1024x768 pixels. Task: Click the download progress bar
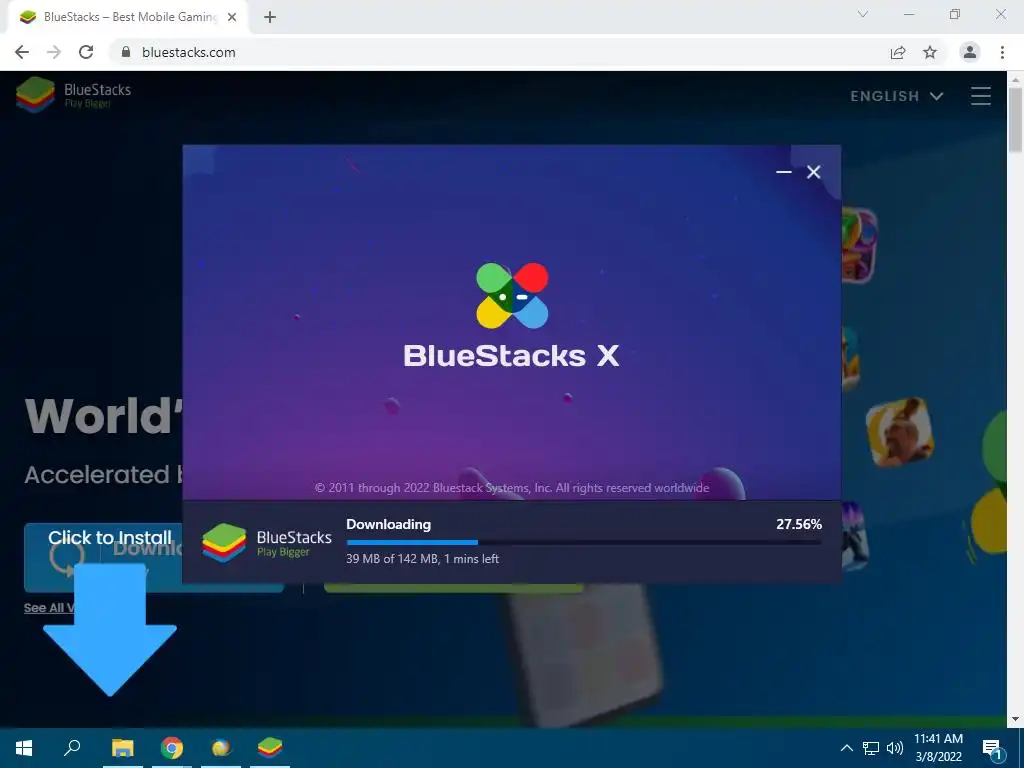tap(584, 542)
